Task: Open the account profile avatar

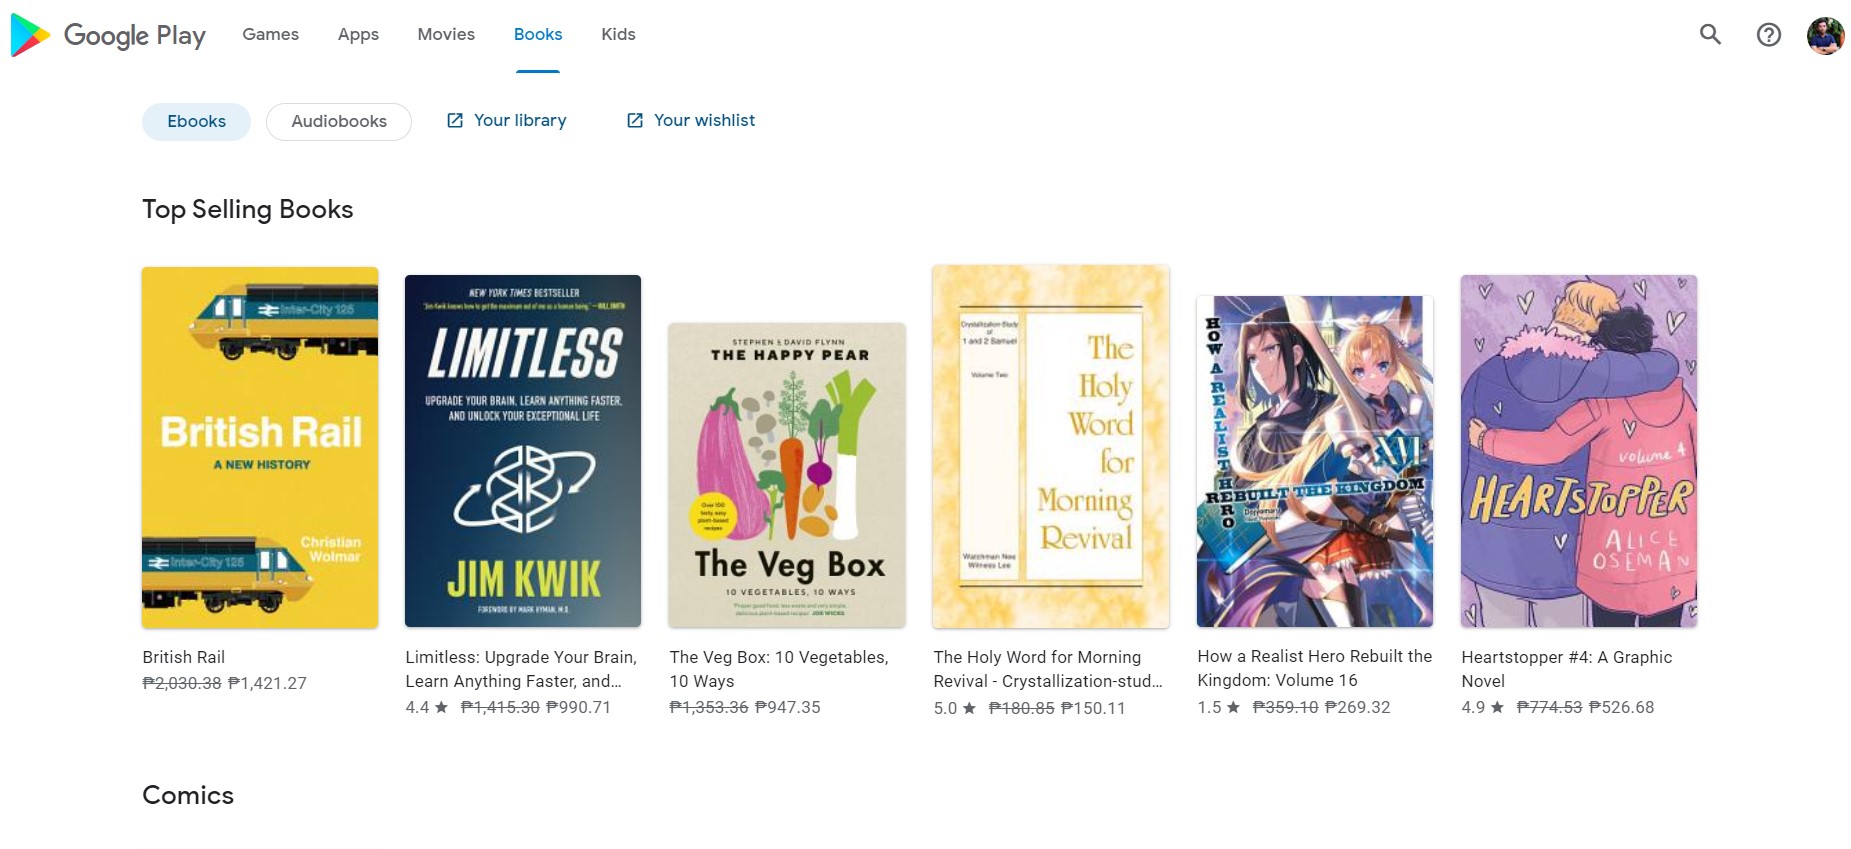Action: (x=1825, y=35)
